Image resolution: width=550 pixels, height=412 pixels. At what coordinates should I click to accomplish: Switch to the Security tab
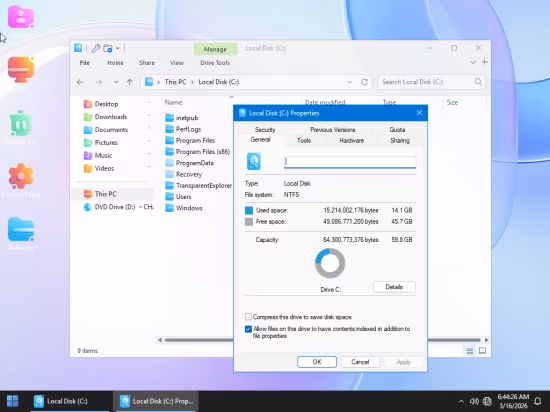click(x=265, y=130)
